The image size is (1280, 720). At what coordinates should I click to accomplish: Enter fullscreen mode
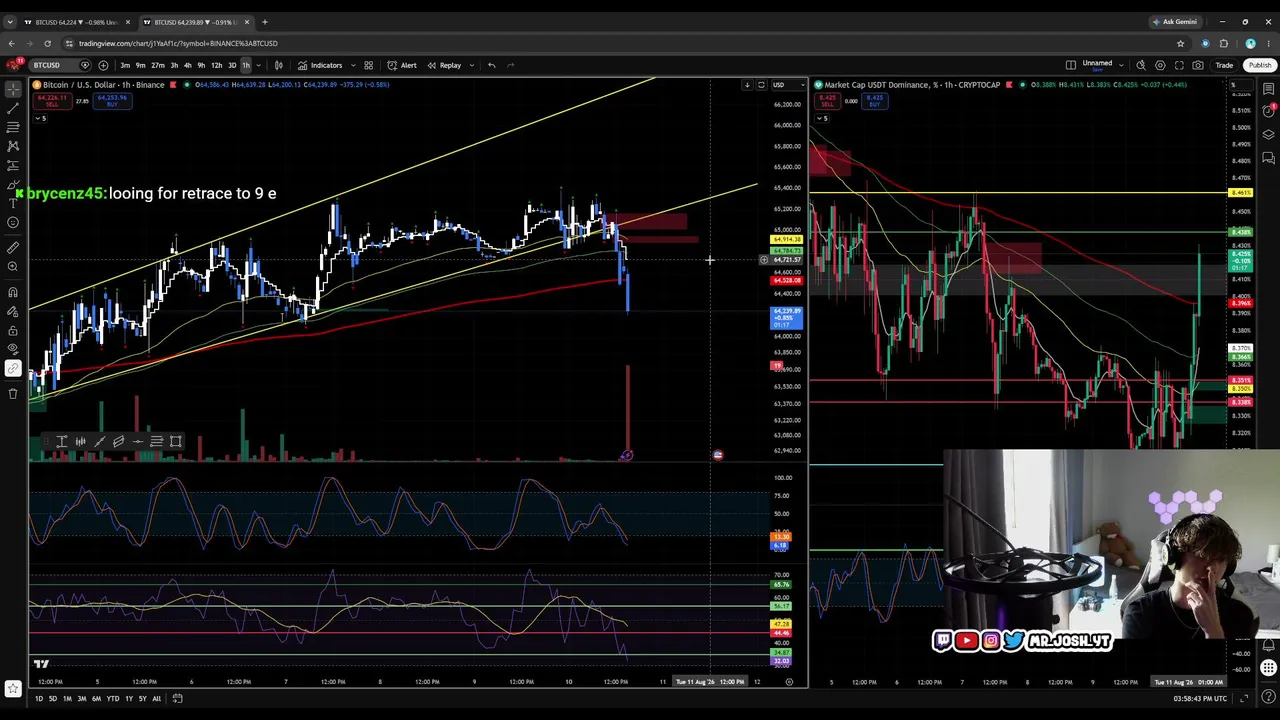point(1179,65)
